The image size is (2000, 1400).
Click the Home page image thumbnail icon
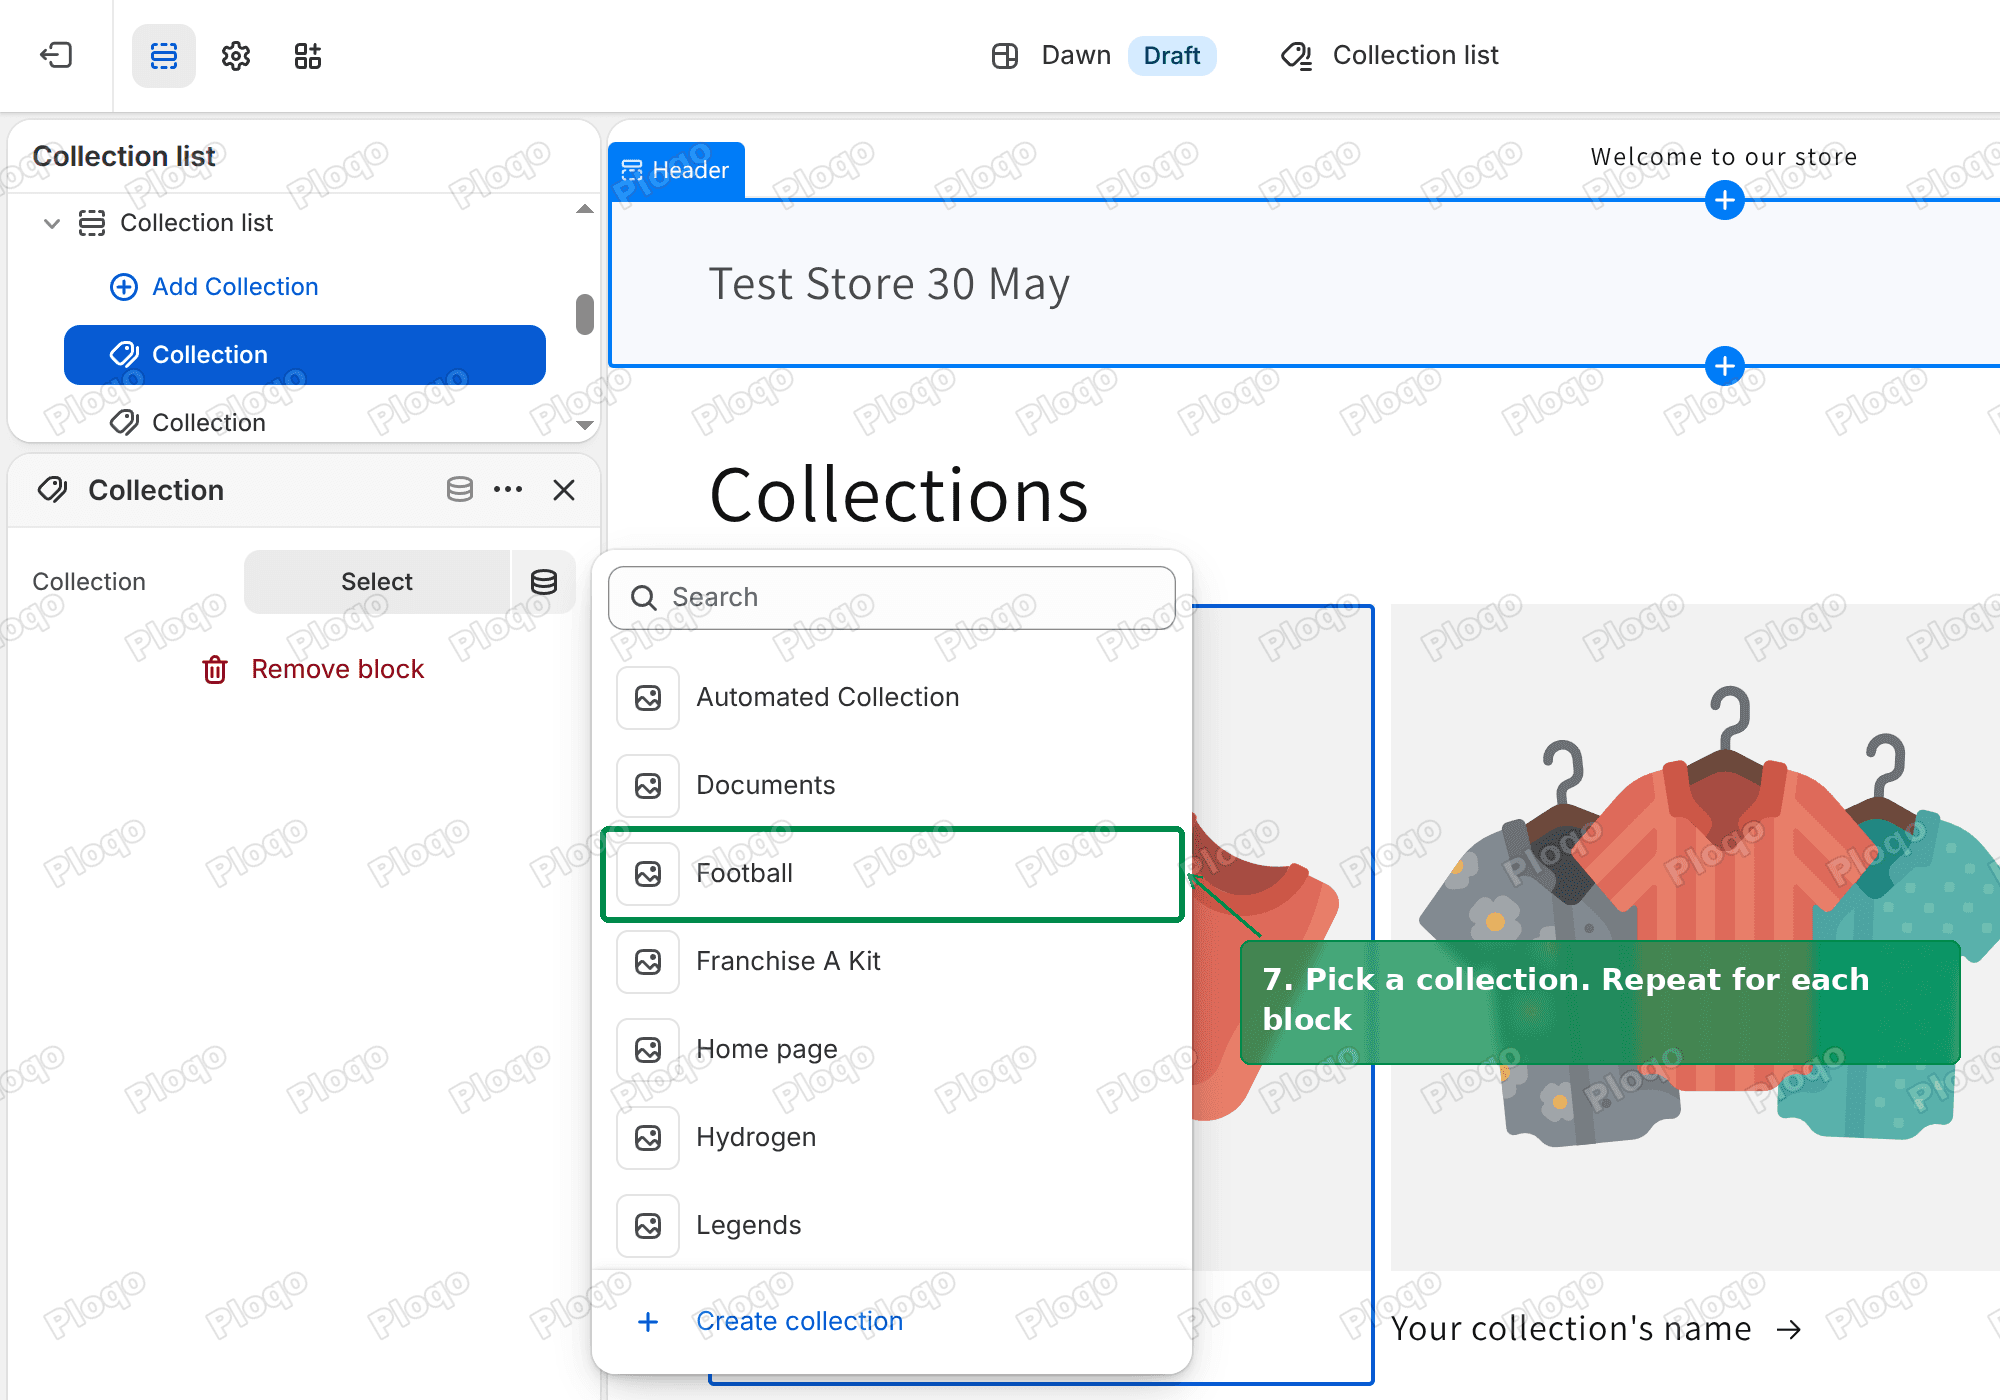(x=648, y=1049)
